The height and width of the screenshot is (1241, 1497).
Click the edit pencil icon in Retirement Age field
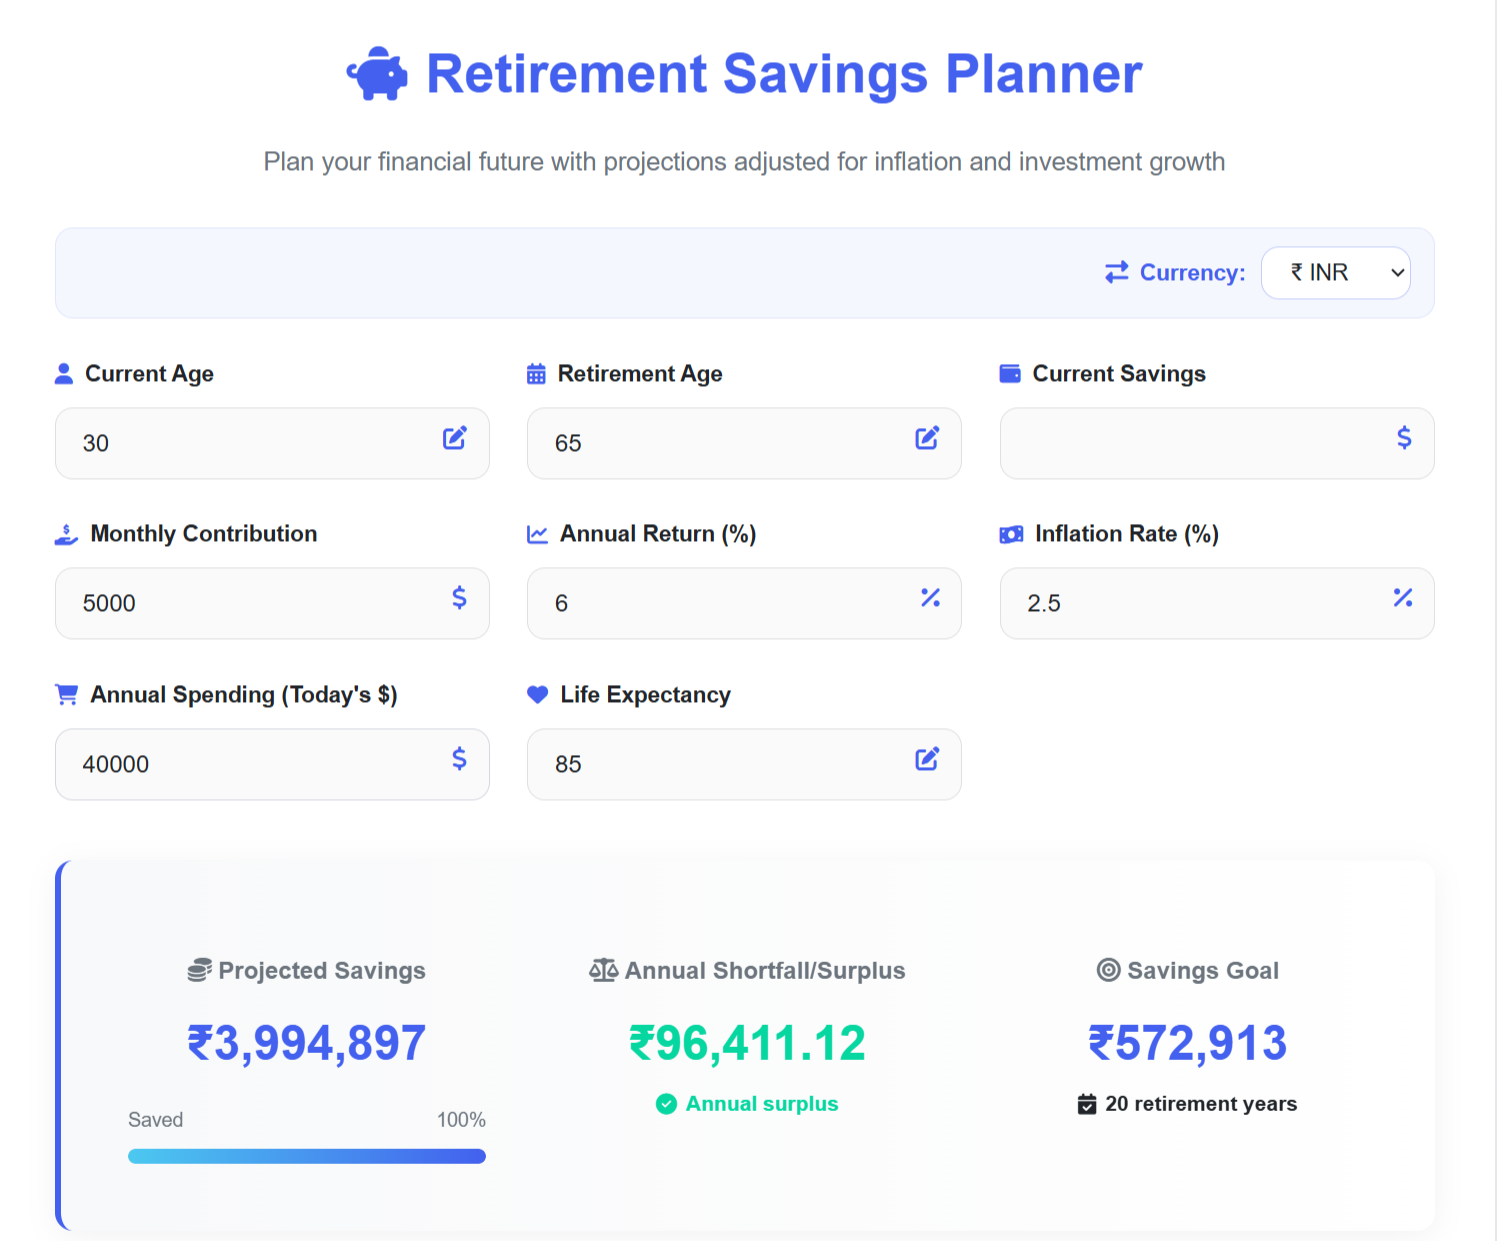pos(927,437)
